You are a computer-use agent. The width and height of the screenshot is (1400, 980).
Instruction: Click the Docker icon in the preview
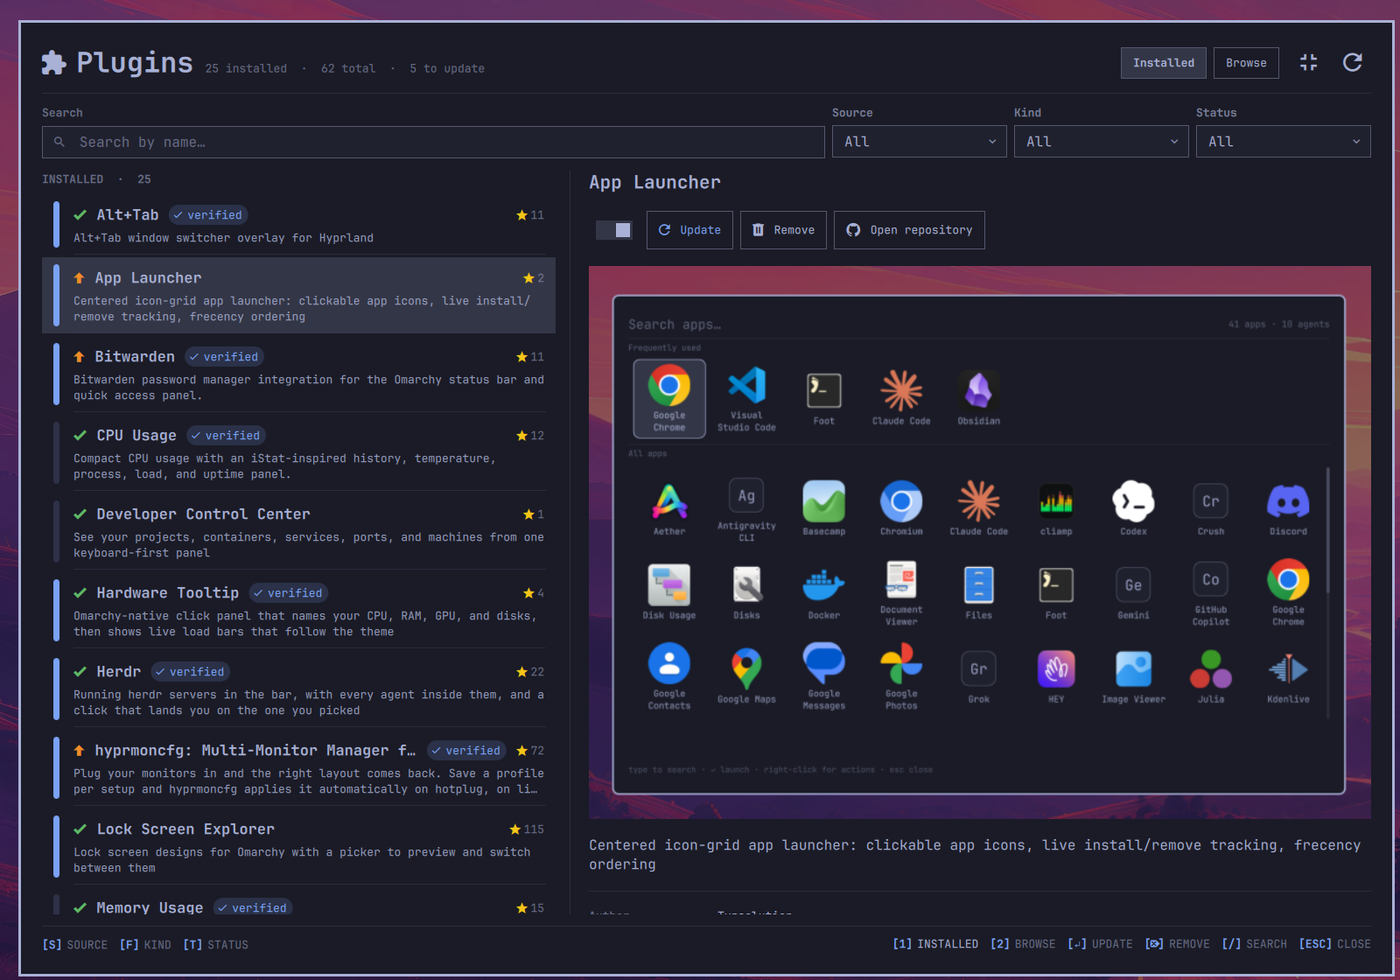point(824,585)
